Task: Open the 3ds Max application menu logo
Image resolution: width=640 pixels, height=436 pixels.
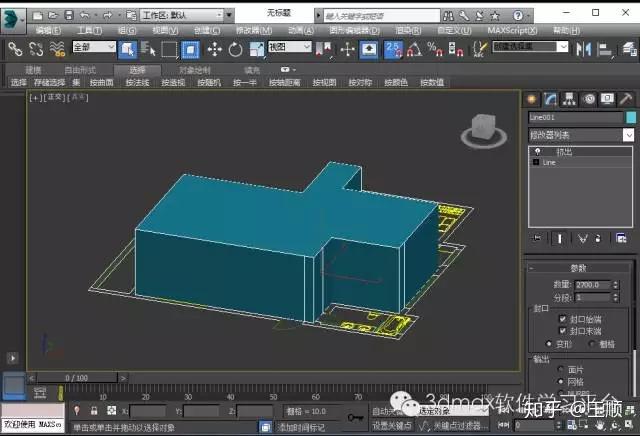Action: pos(13,19)
